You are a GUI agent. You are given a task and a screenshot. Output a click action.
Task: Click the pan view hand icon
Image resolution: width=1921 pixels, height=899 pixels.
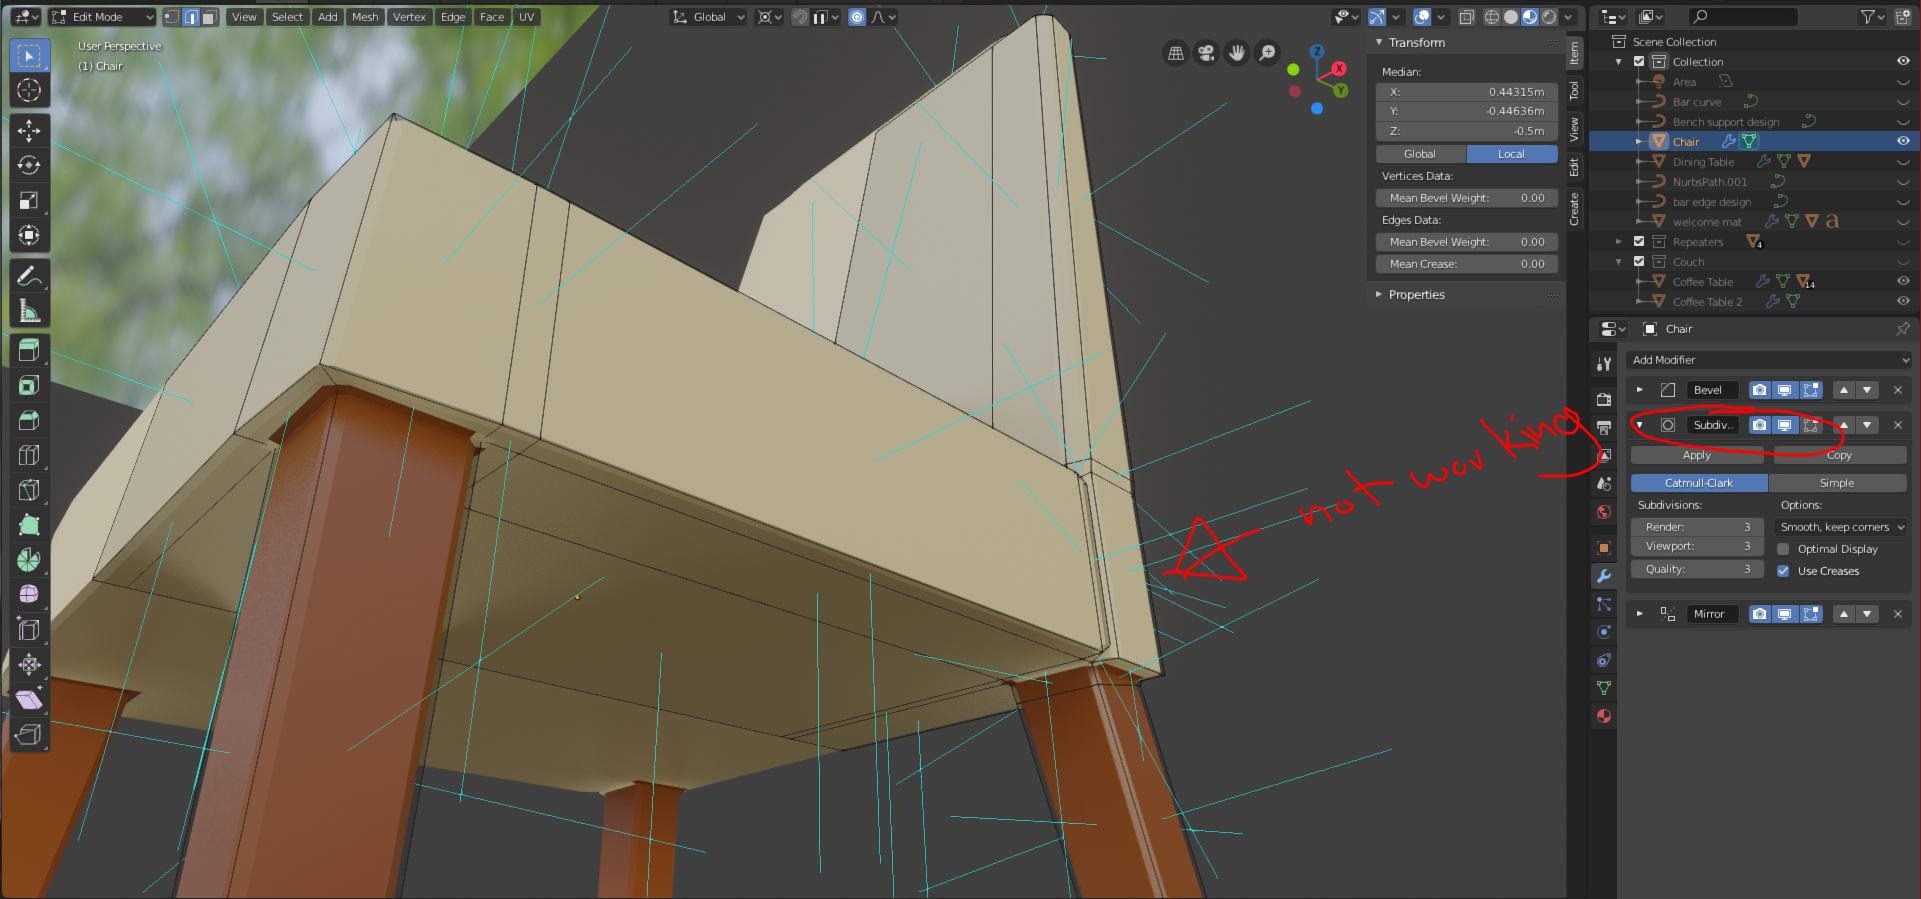1237,53
